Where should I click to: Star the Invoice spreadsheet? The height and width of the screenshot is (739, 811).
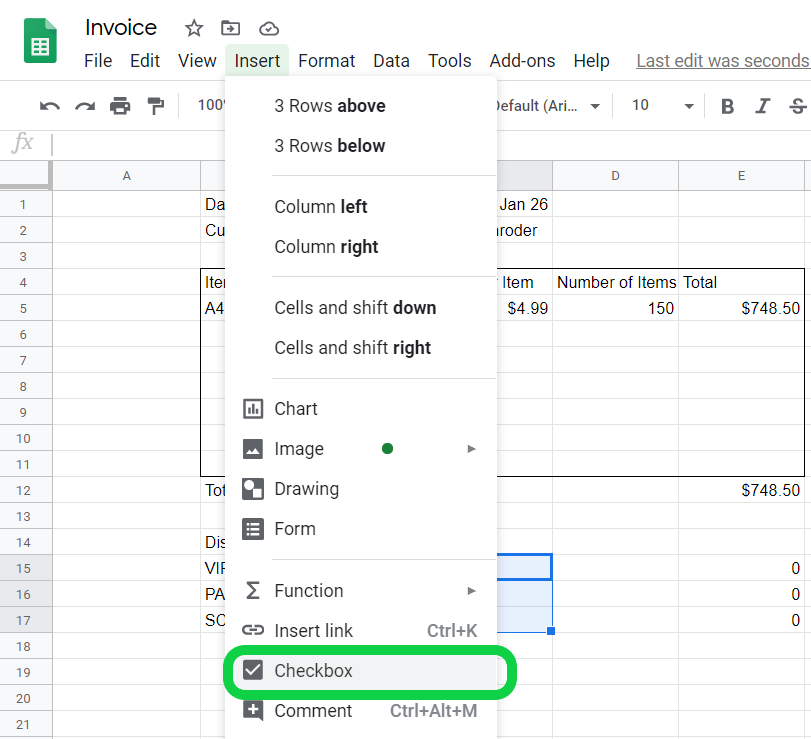point(193,28)
